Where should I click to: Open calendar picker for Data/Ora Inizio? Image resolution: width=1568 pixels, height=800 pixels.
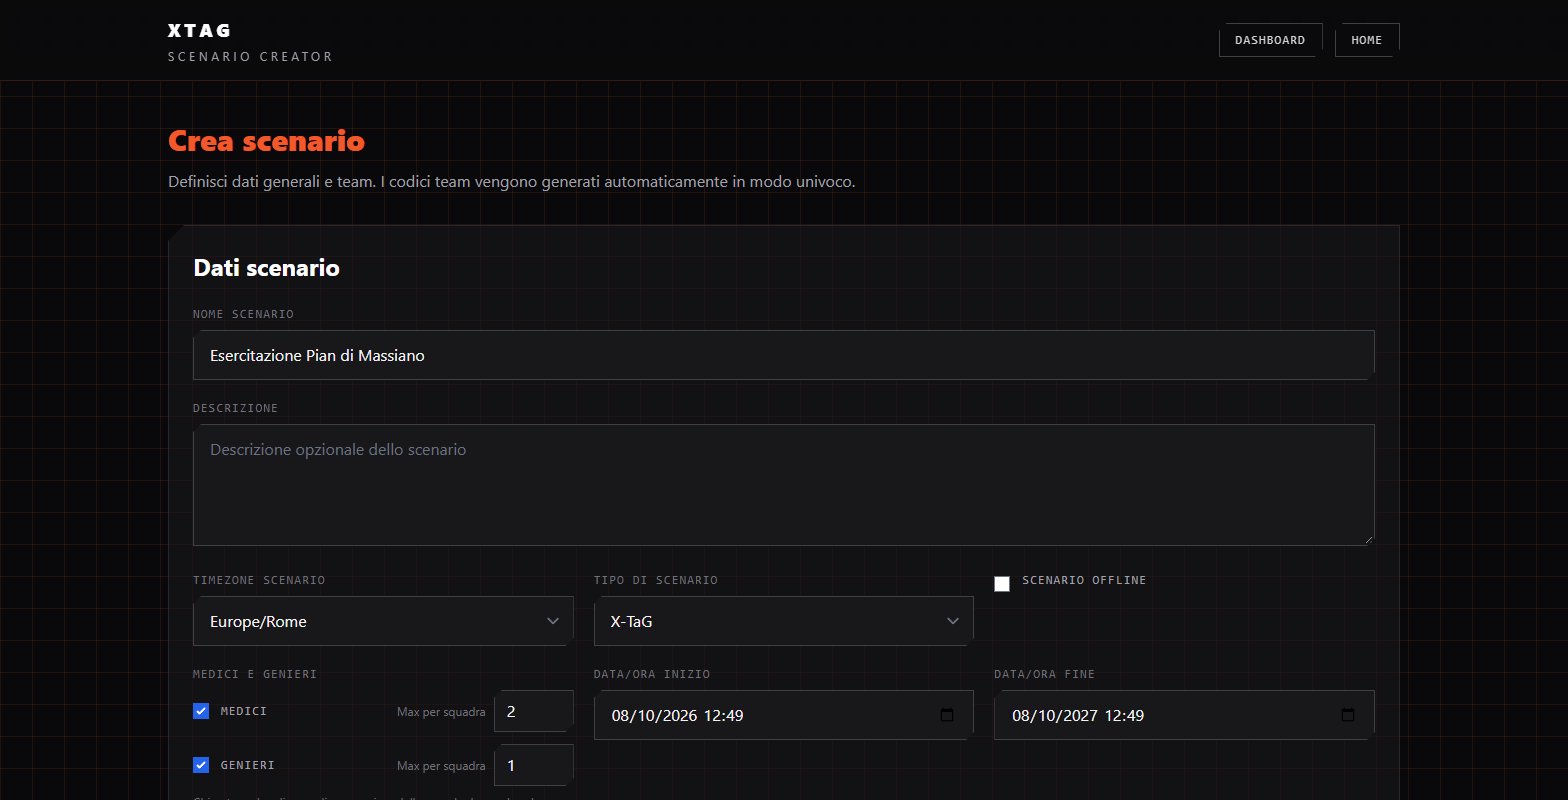[947, 715]
